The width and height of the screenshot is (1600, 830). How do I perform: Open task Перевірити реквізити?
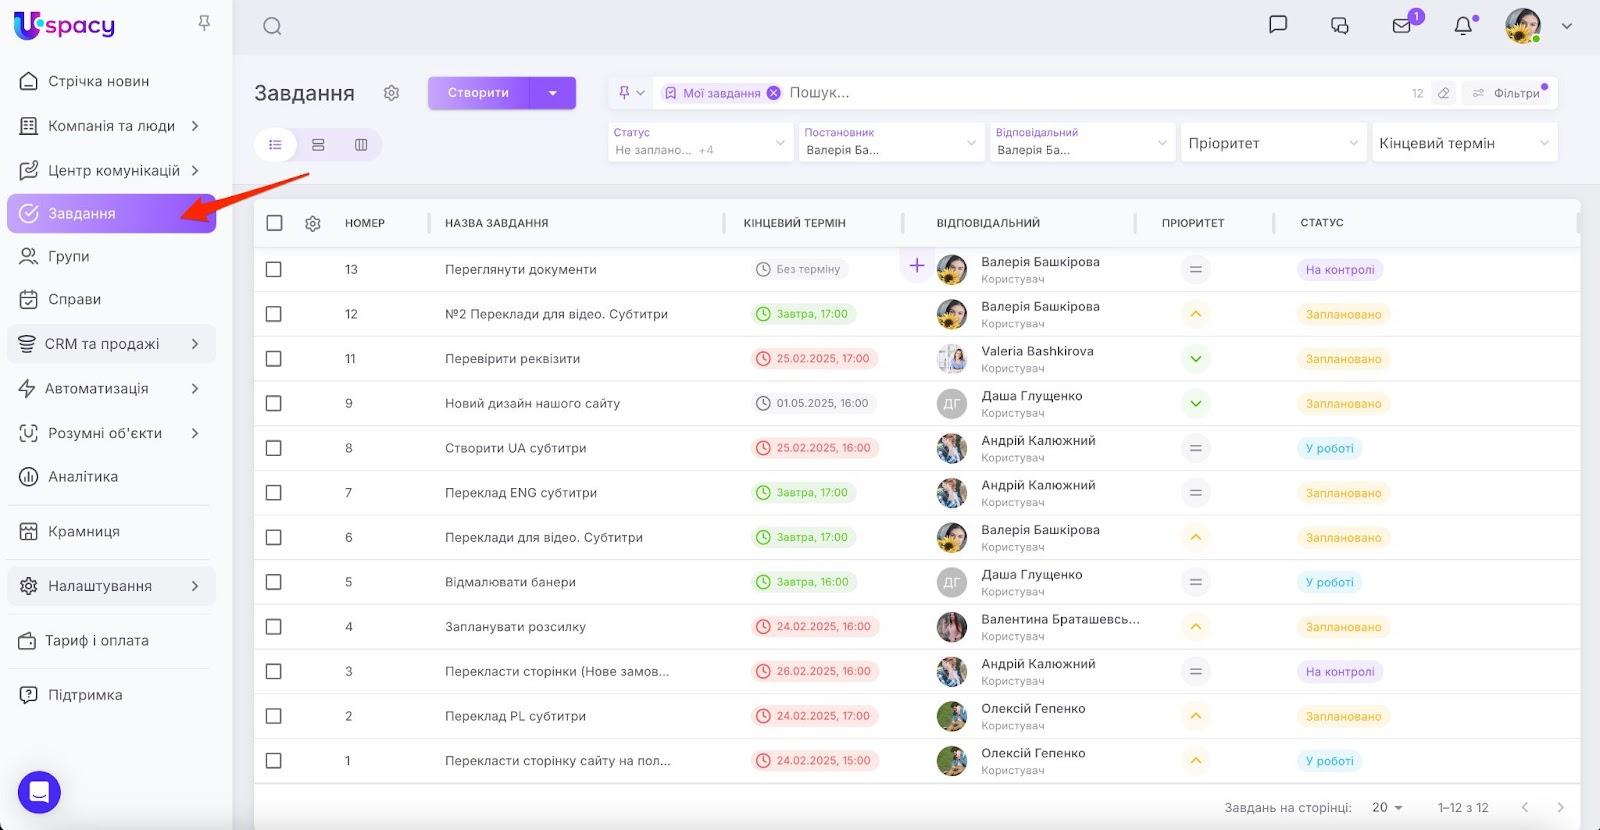(512, 359)
